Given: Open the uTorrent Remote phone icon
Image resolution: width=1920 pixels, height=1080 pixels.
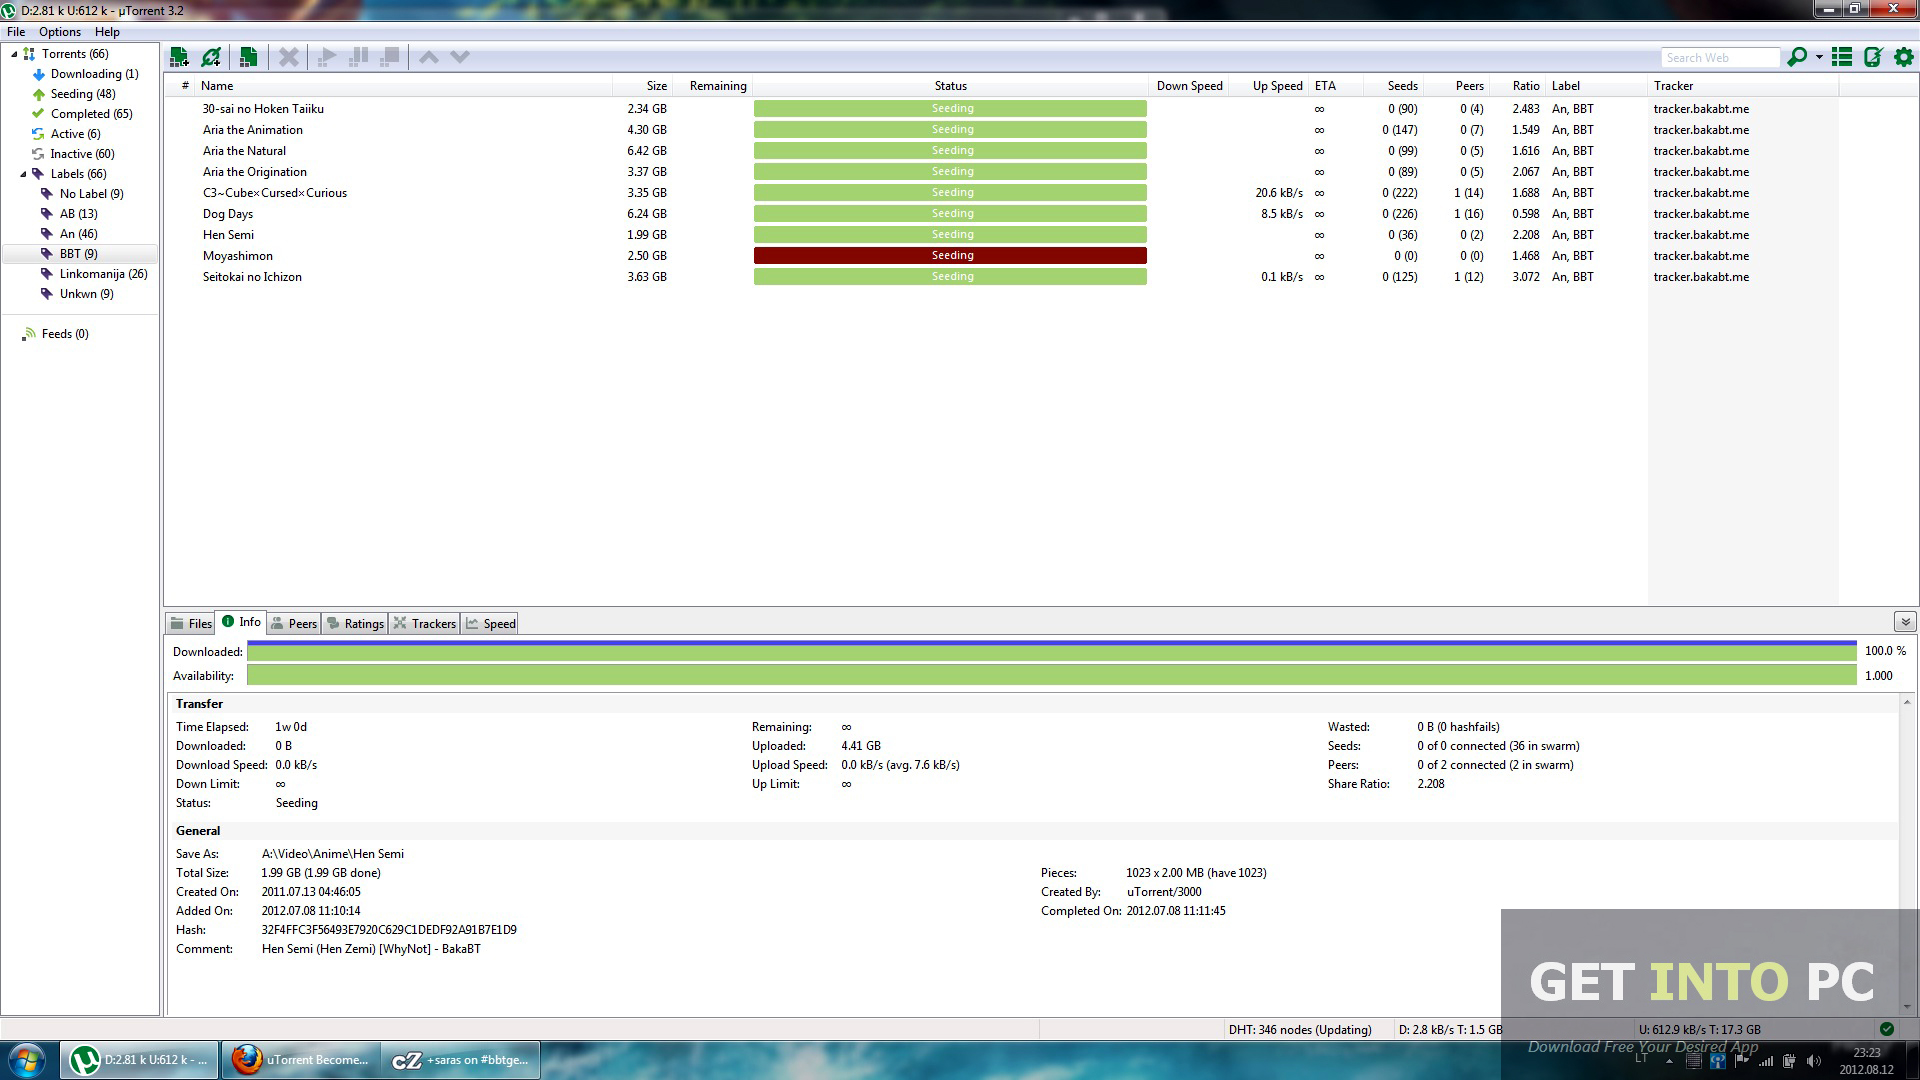Looking at the screenshot, I should tap(1873, 57).
